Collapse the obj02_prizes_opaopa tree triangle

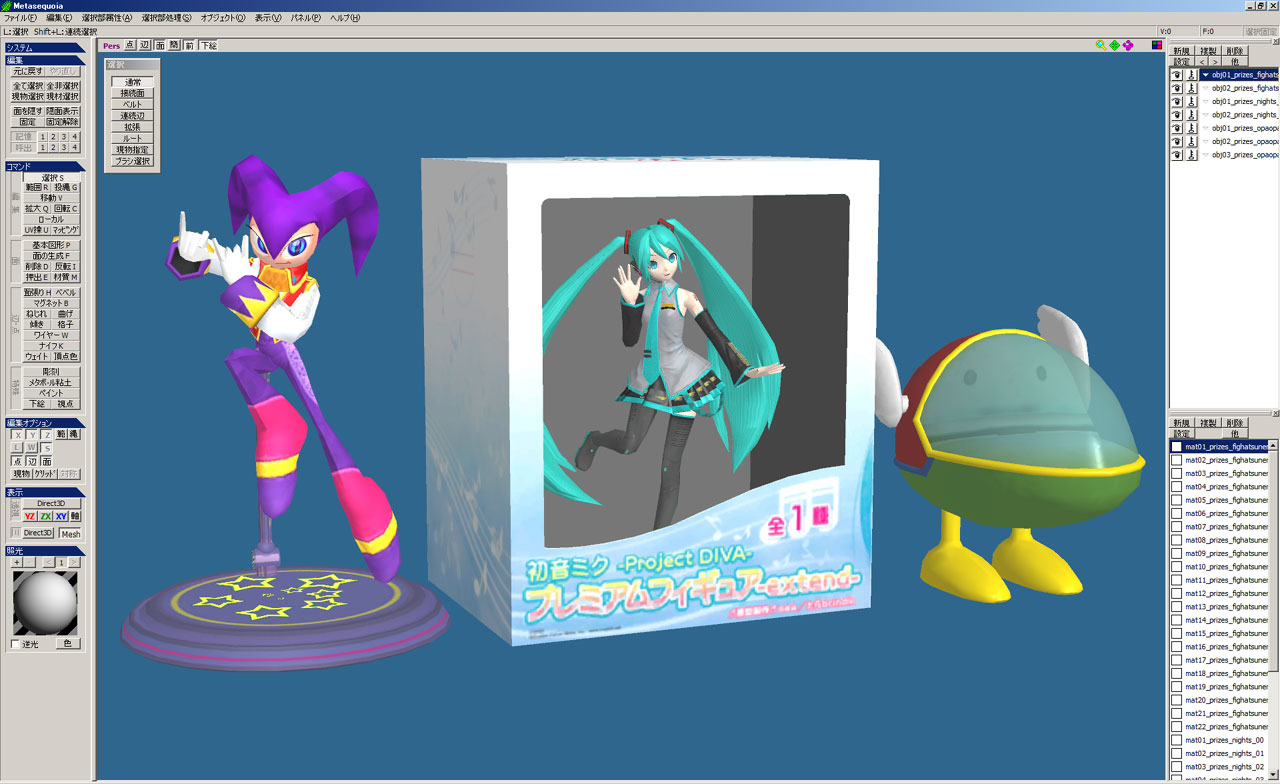[1206, 142]
